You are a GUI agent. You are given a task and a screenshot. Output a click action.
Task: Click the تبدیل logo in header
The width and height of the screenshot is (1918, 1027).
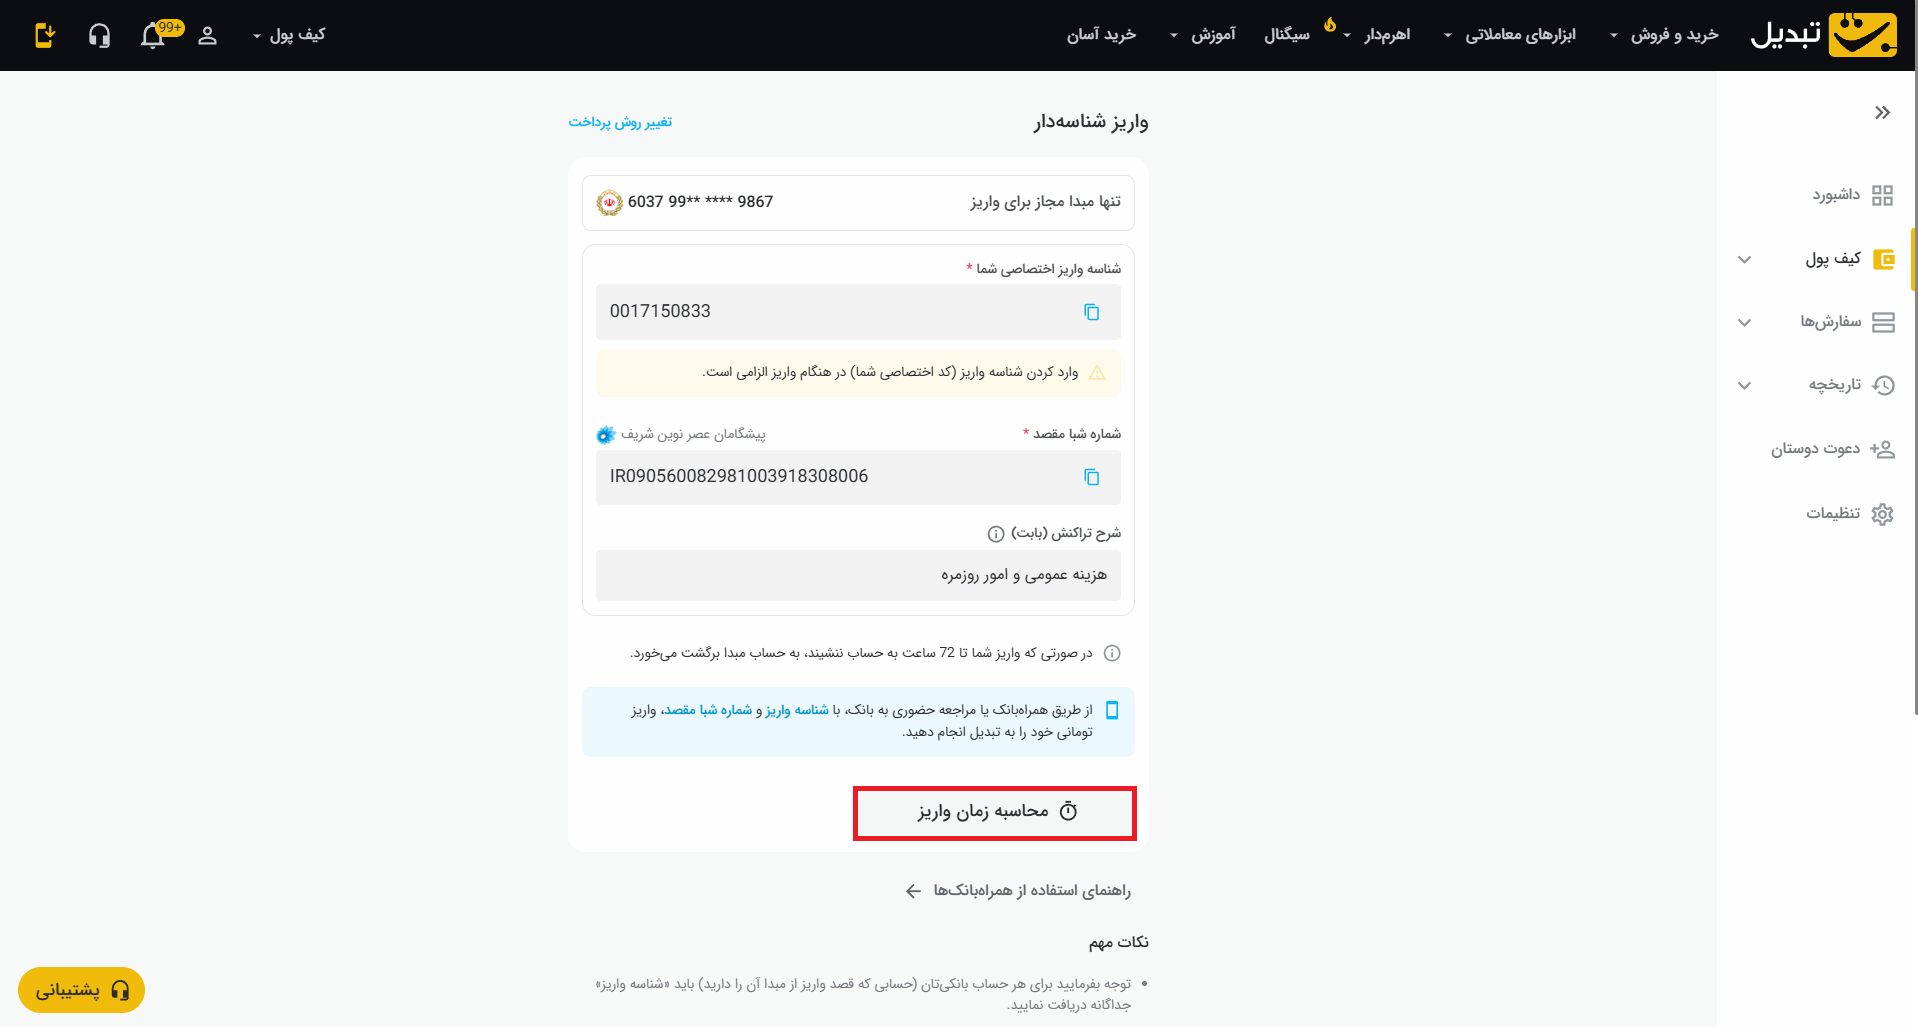tap(1823, 35)
